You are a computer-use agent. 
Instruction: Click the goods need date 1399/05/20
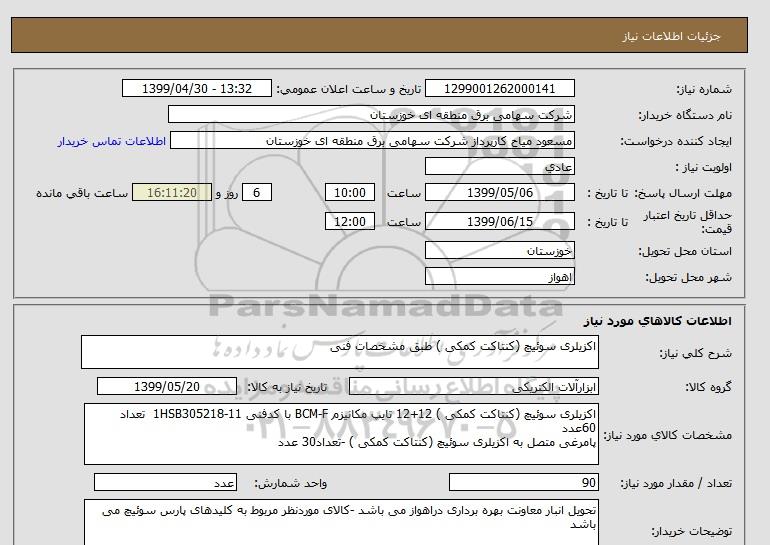pos(167,386)
